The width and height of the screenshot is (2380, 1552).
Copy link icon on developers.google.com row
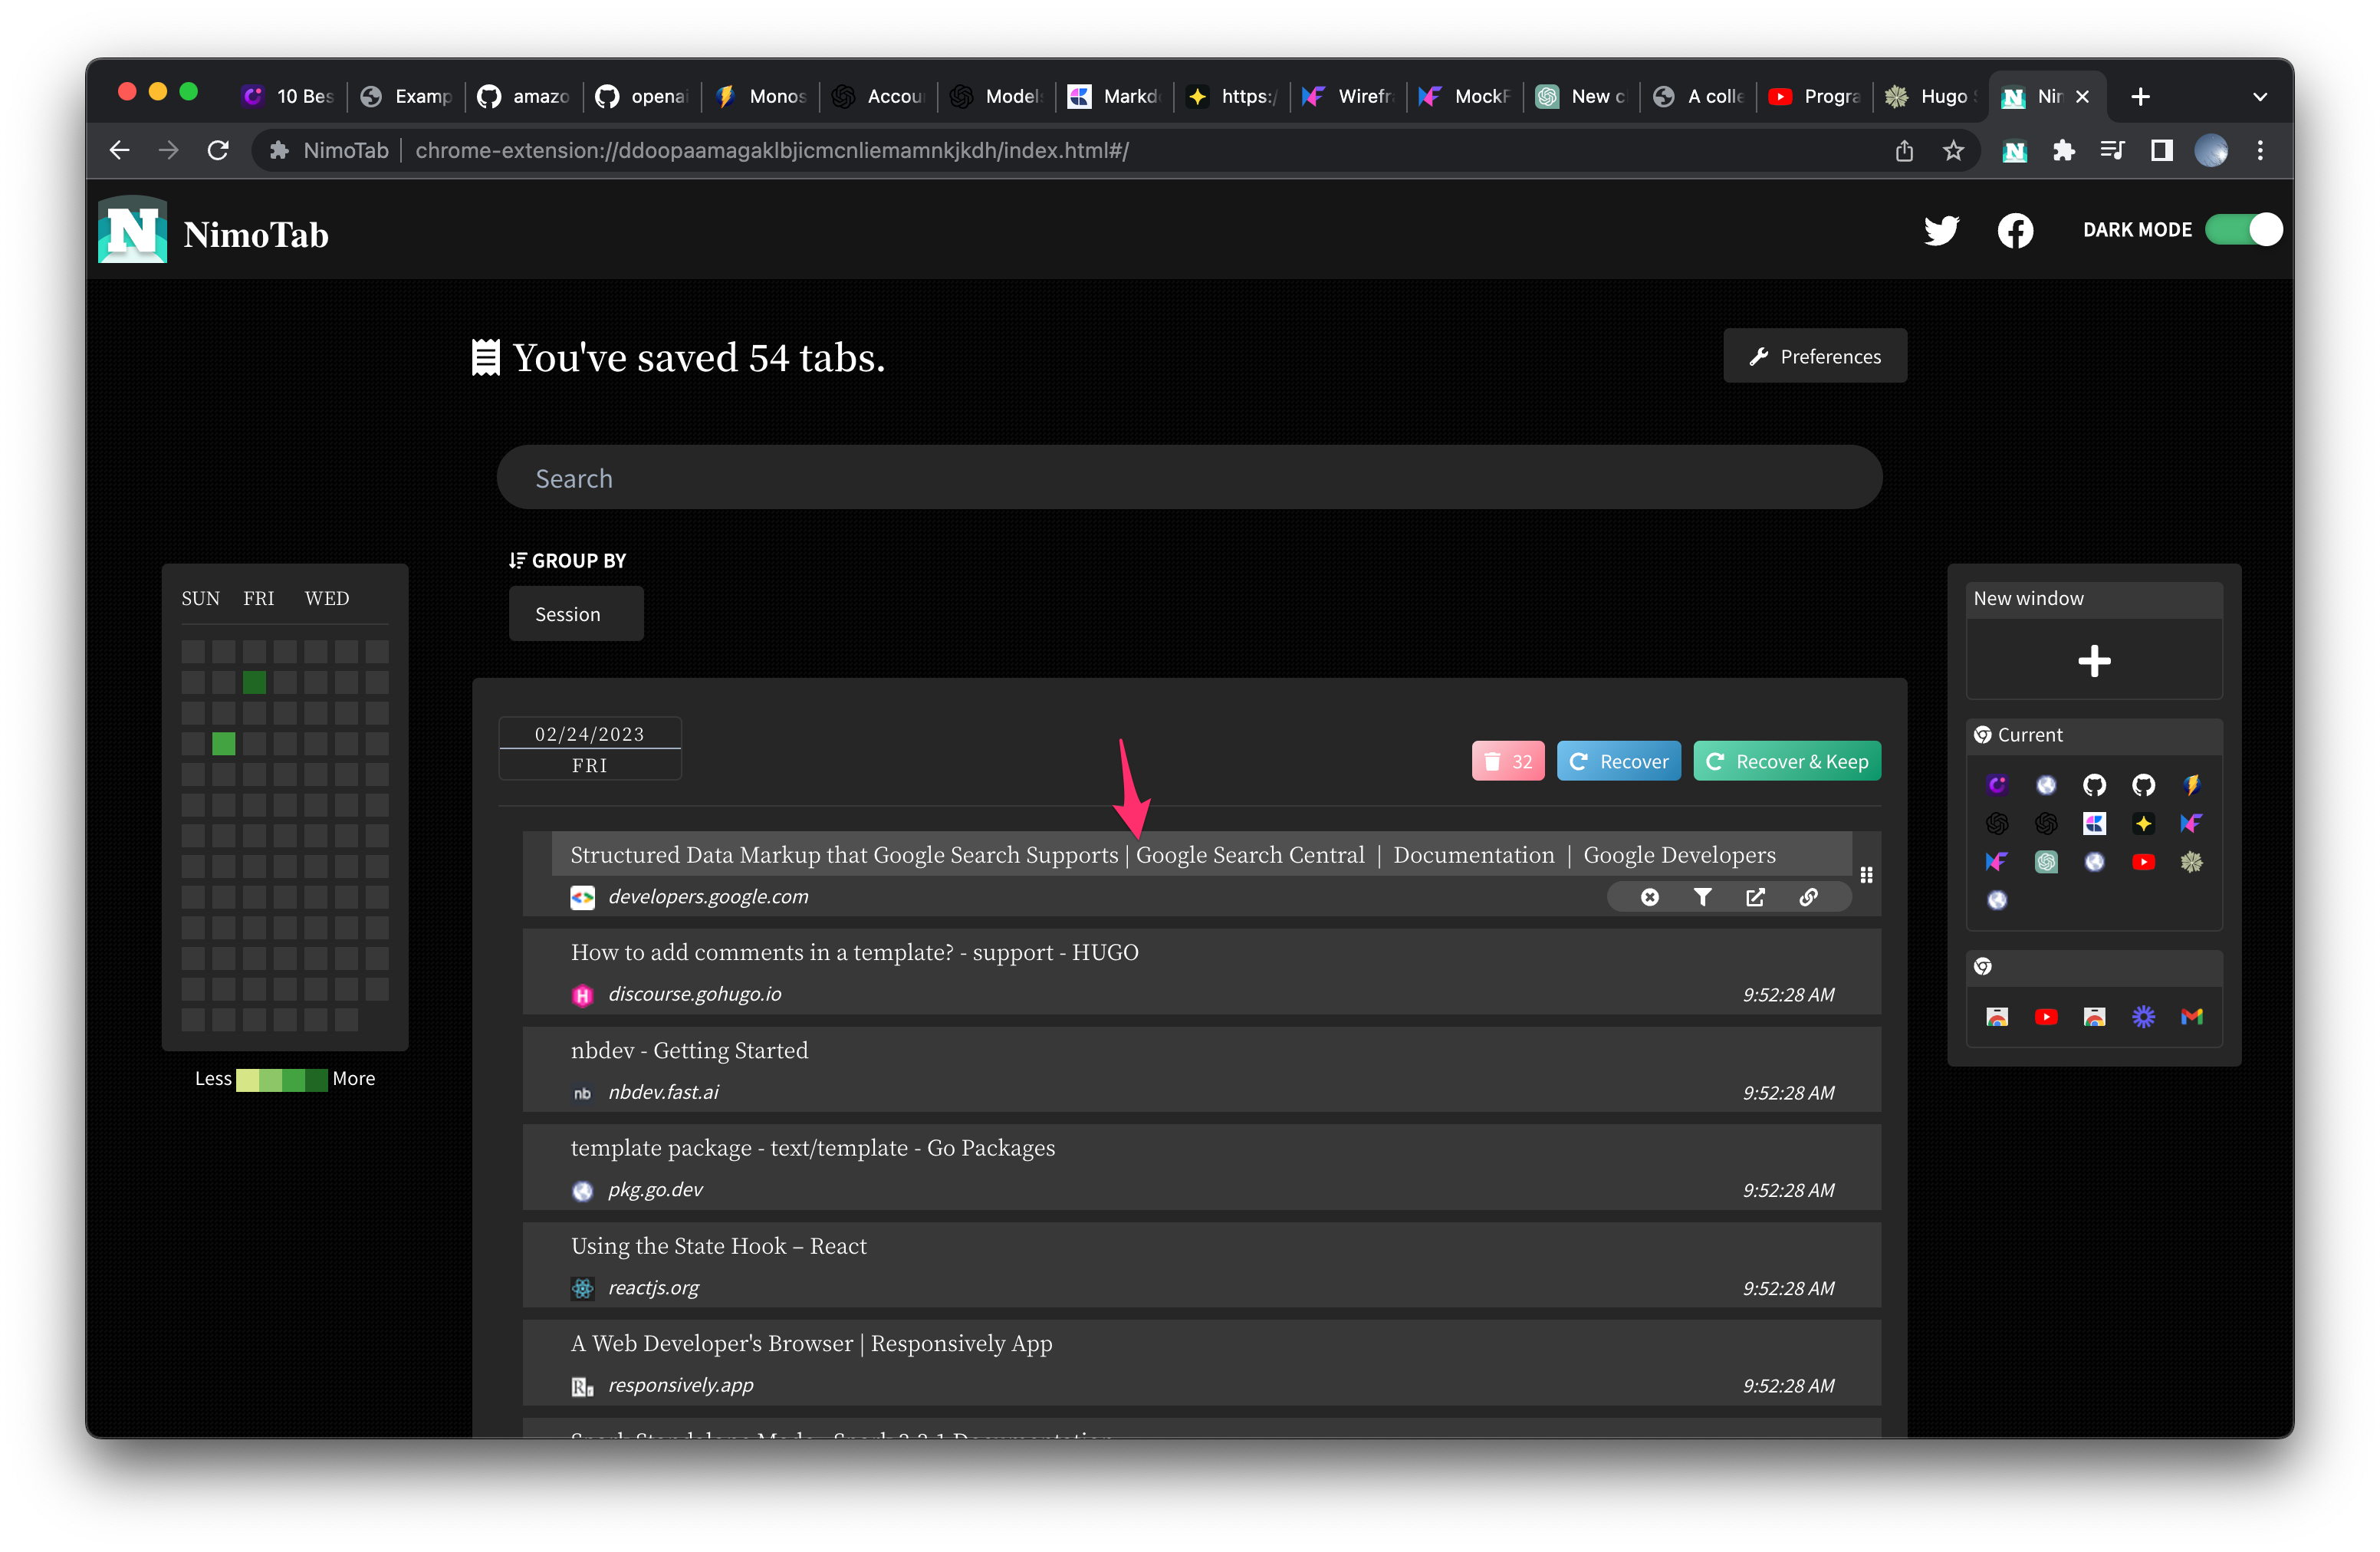point(1808,897)
